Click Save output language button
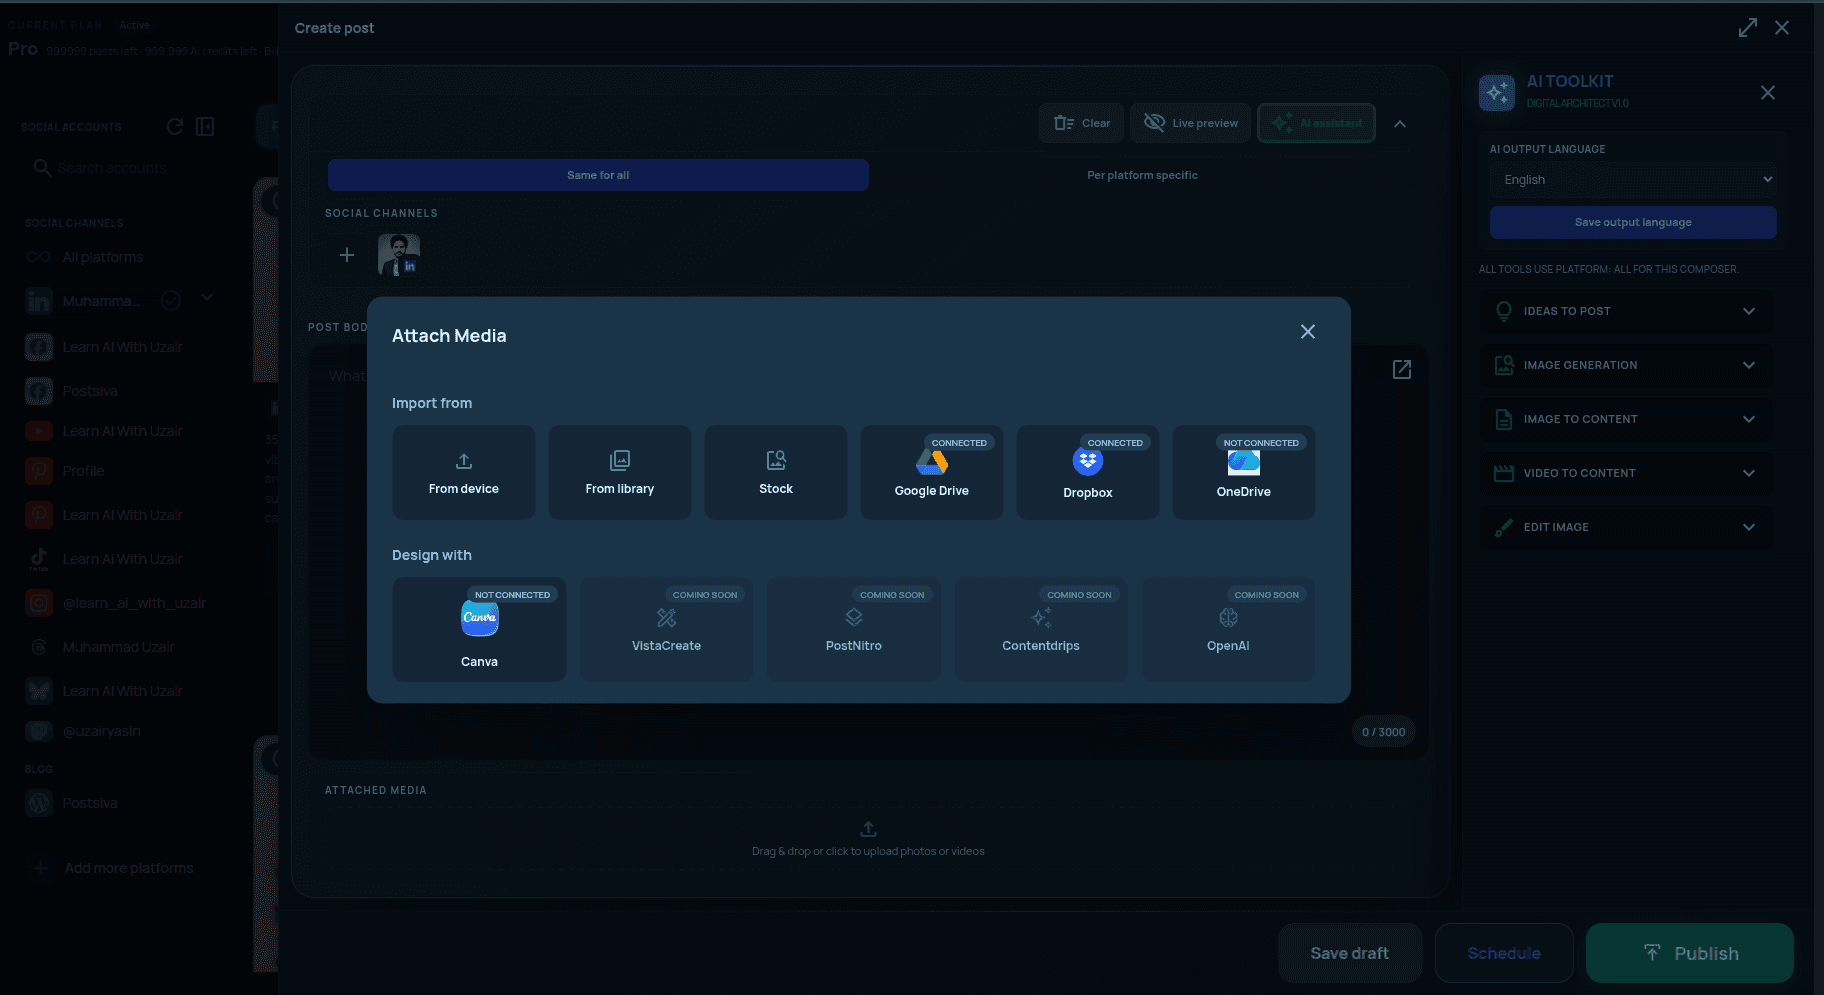Image resolution: width=1824 pixels, height=995 pixels. point(1634,222)
